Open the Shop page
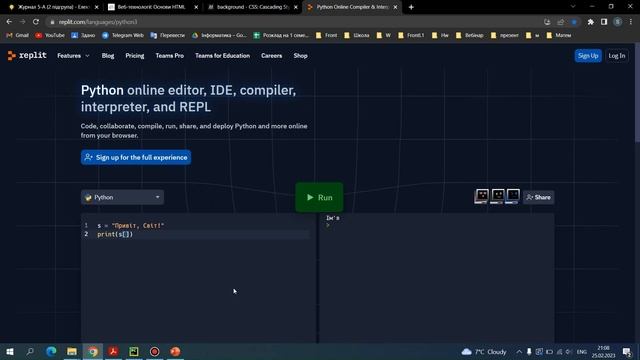 click(300, 56)
